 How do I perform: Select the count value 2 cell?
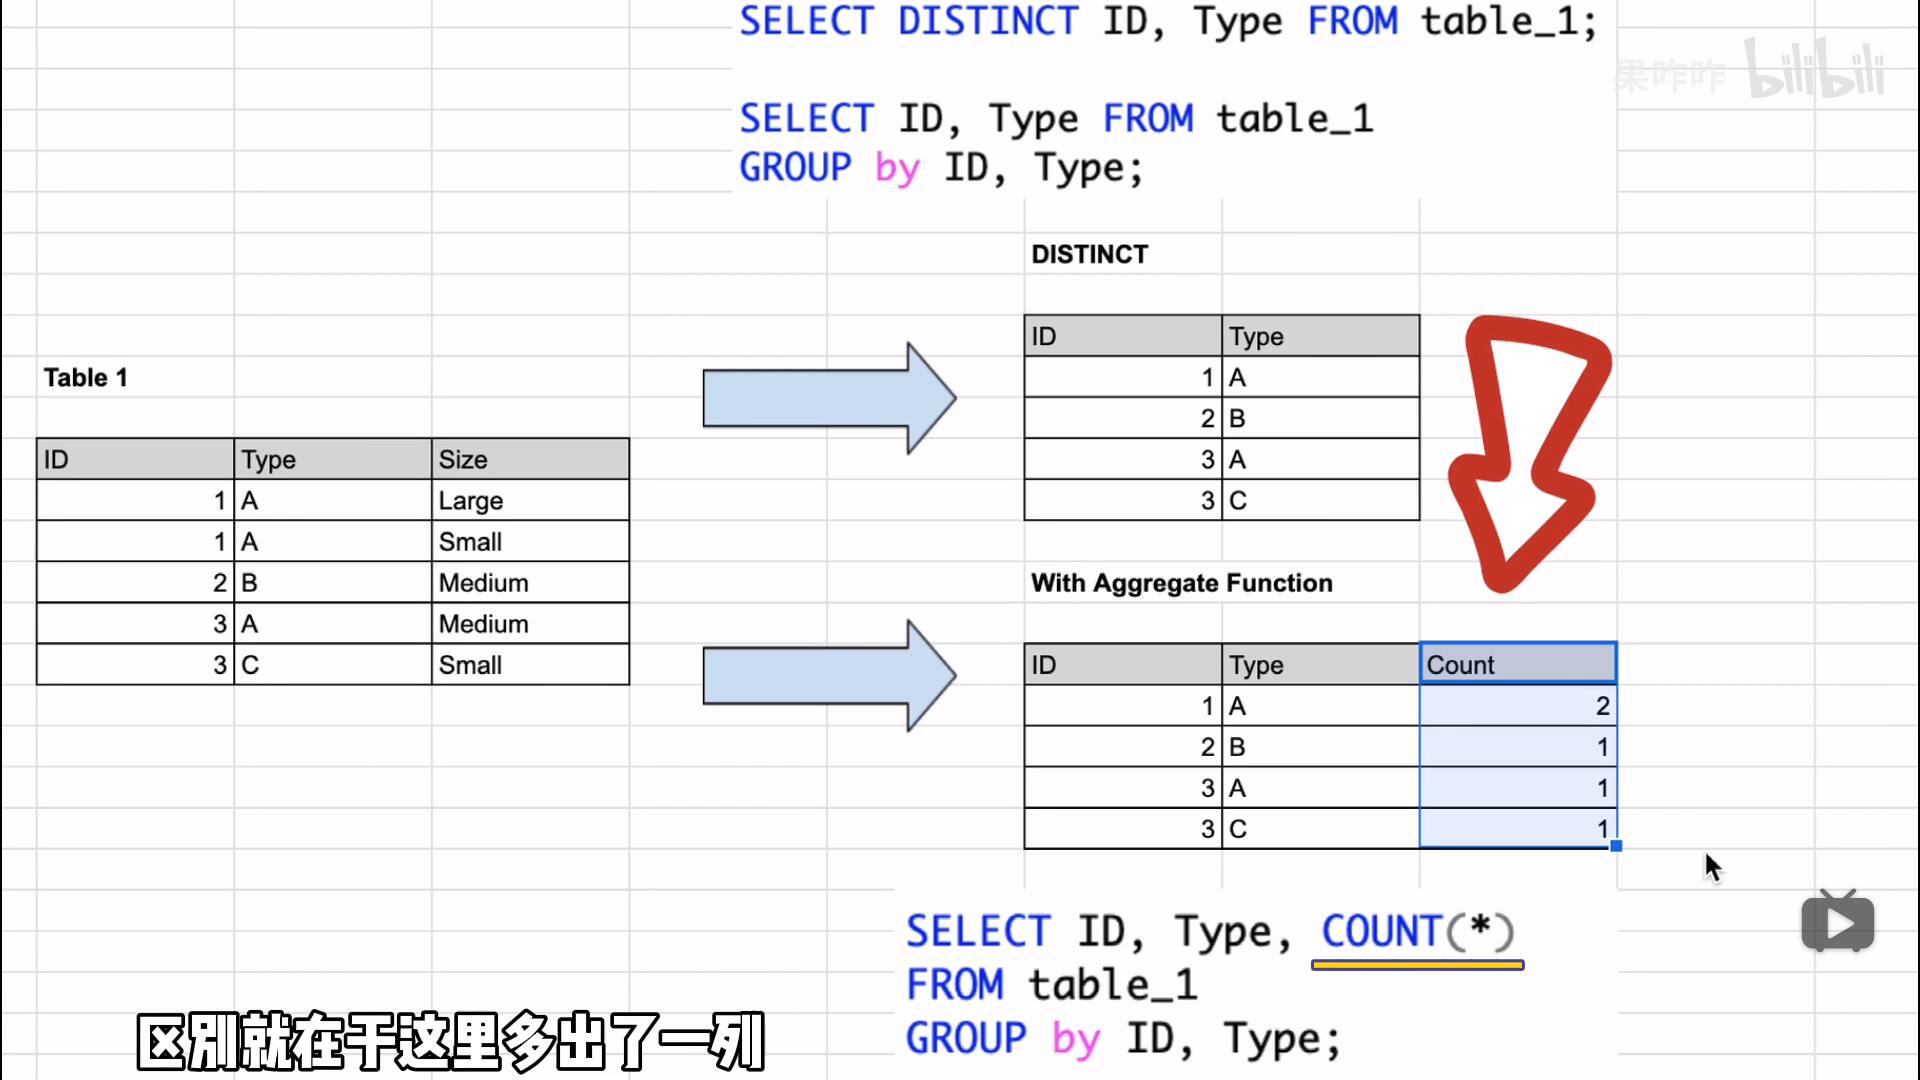pyautogui.click(x=1517, y=706)
